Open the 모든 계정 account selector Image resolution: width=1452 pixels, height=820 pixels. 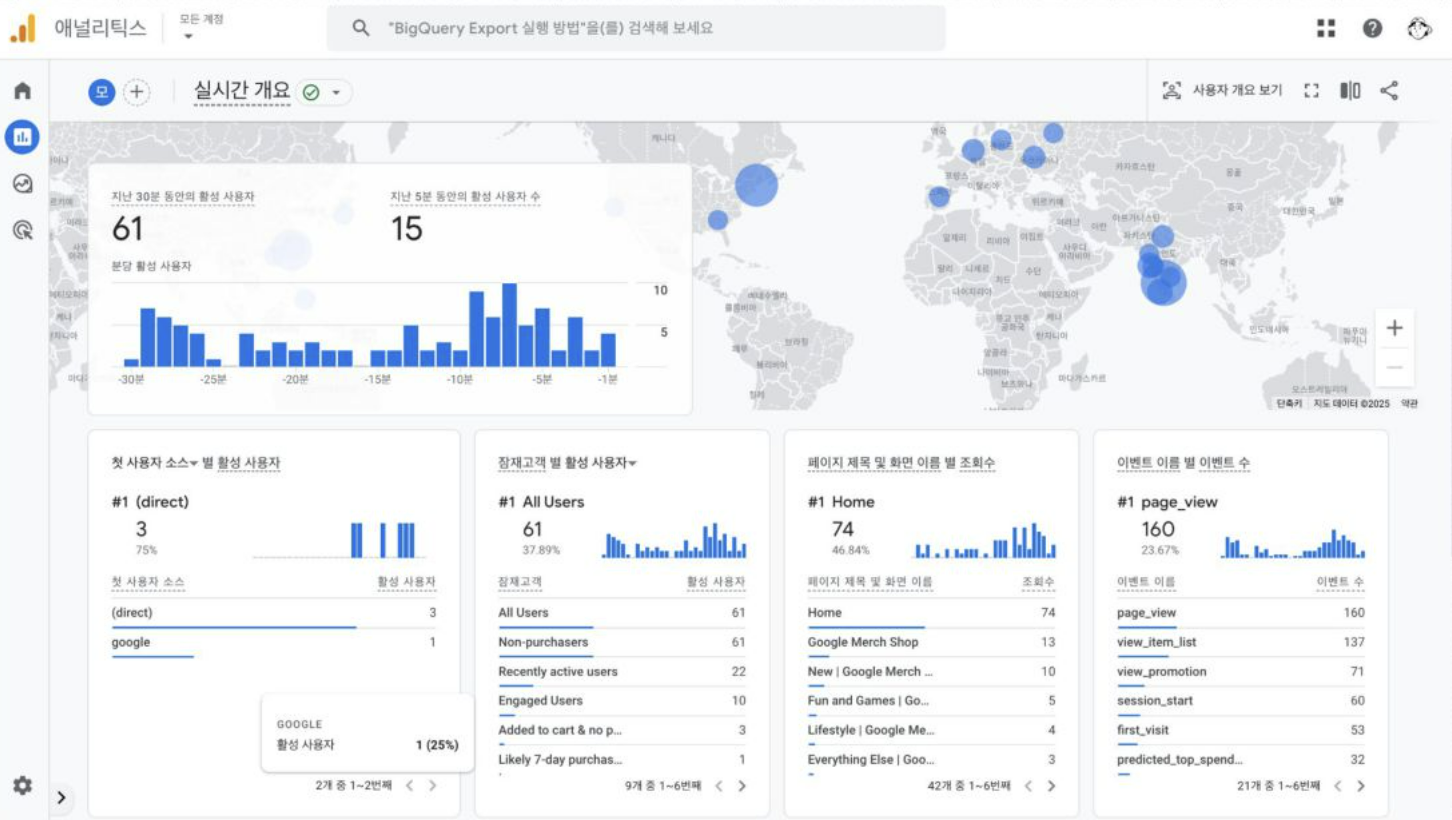tap(200, 27)
